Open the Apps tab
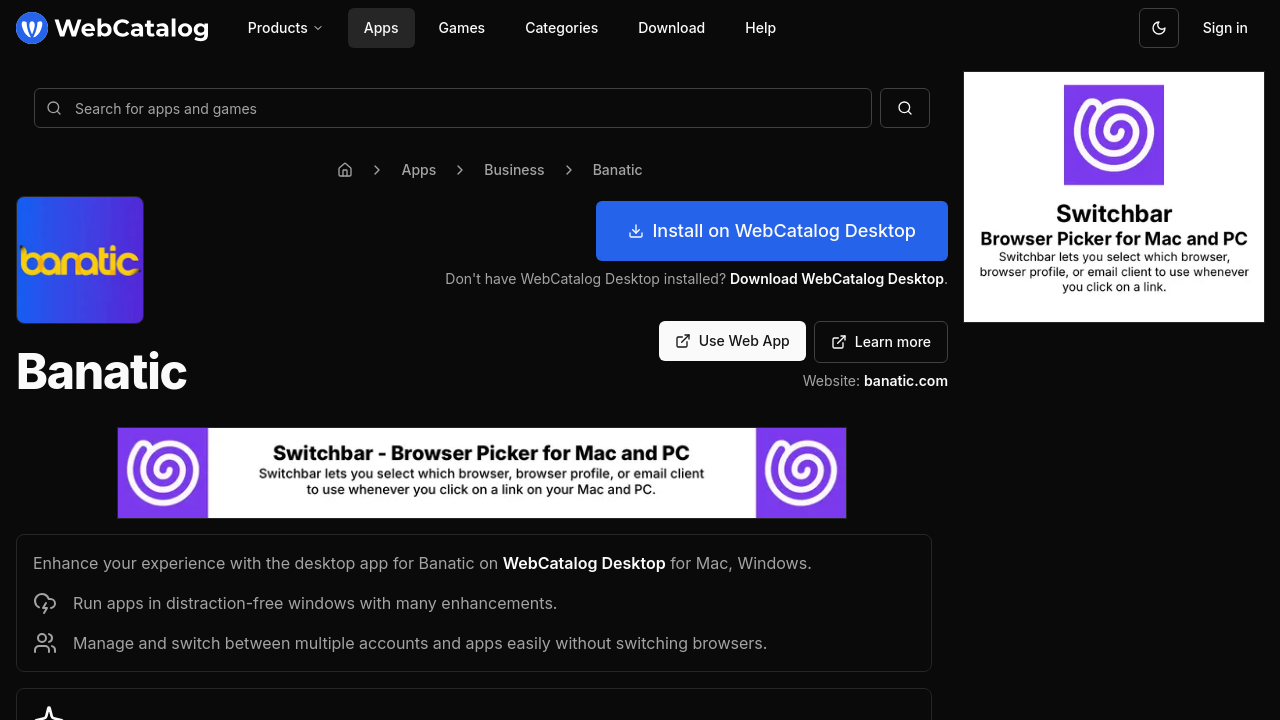Viewport: 1280px width, 720px height. [x=381, y=28]
